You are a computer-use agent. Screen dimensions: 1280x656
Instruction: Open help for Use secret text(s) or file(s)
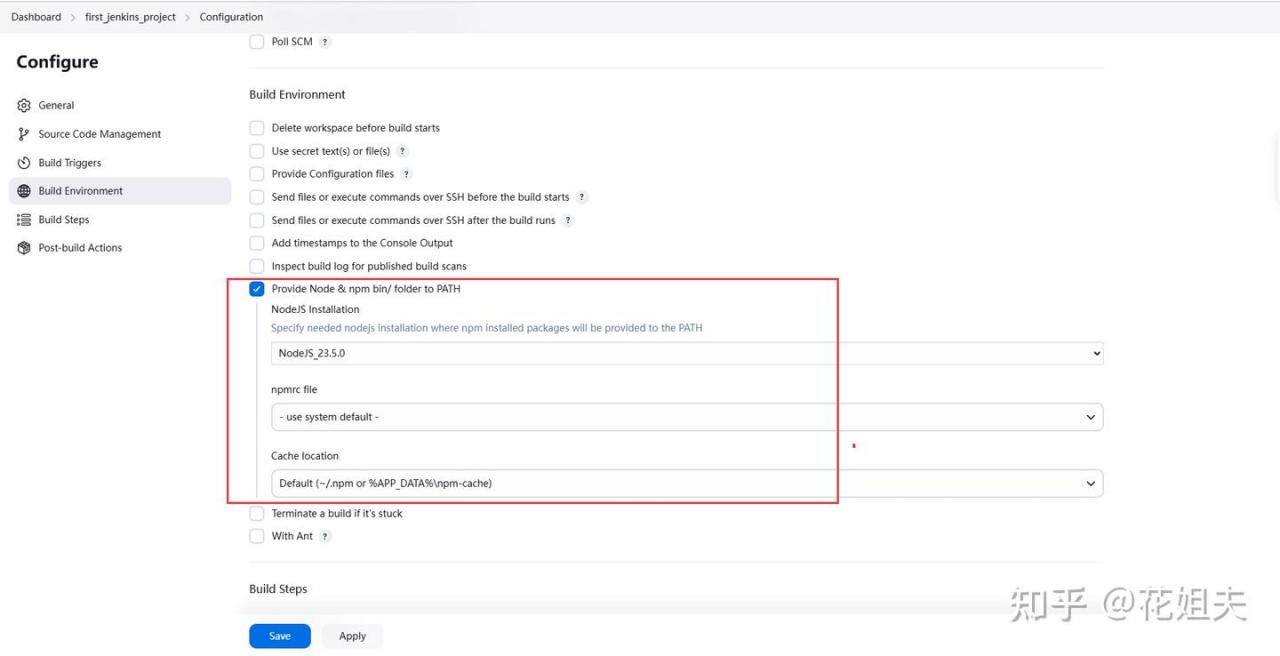[402, 151]
